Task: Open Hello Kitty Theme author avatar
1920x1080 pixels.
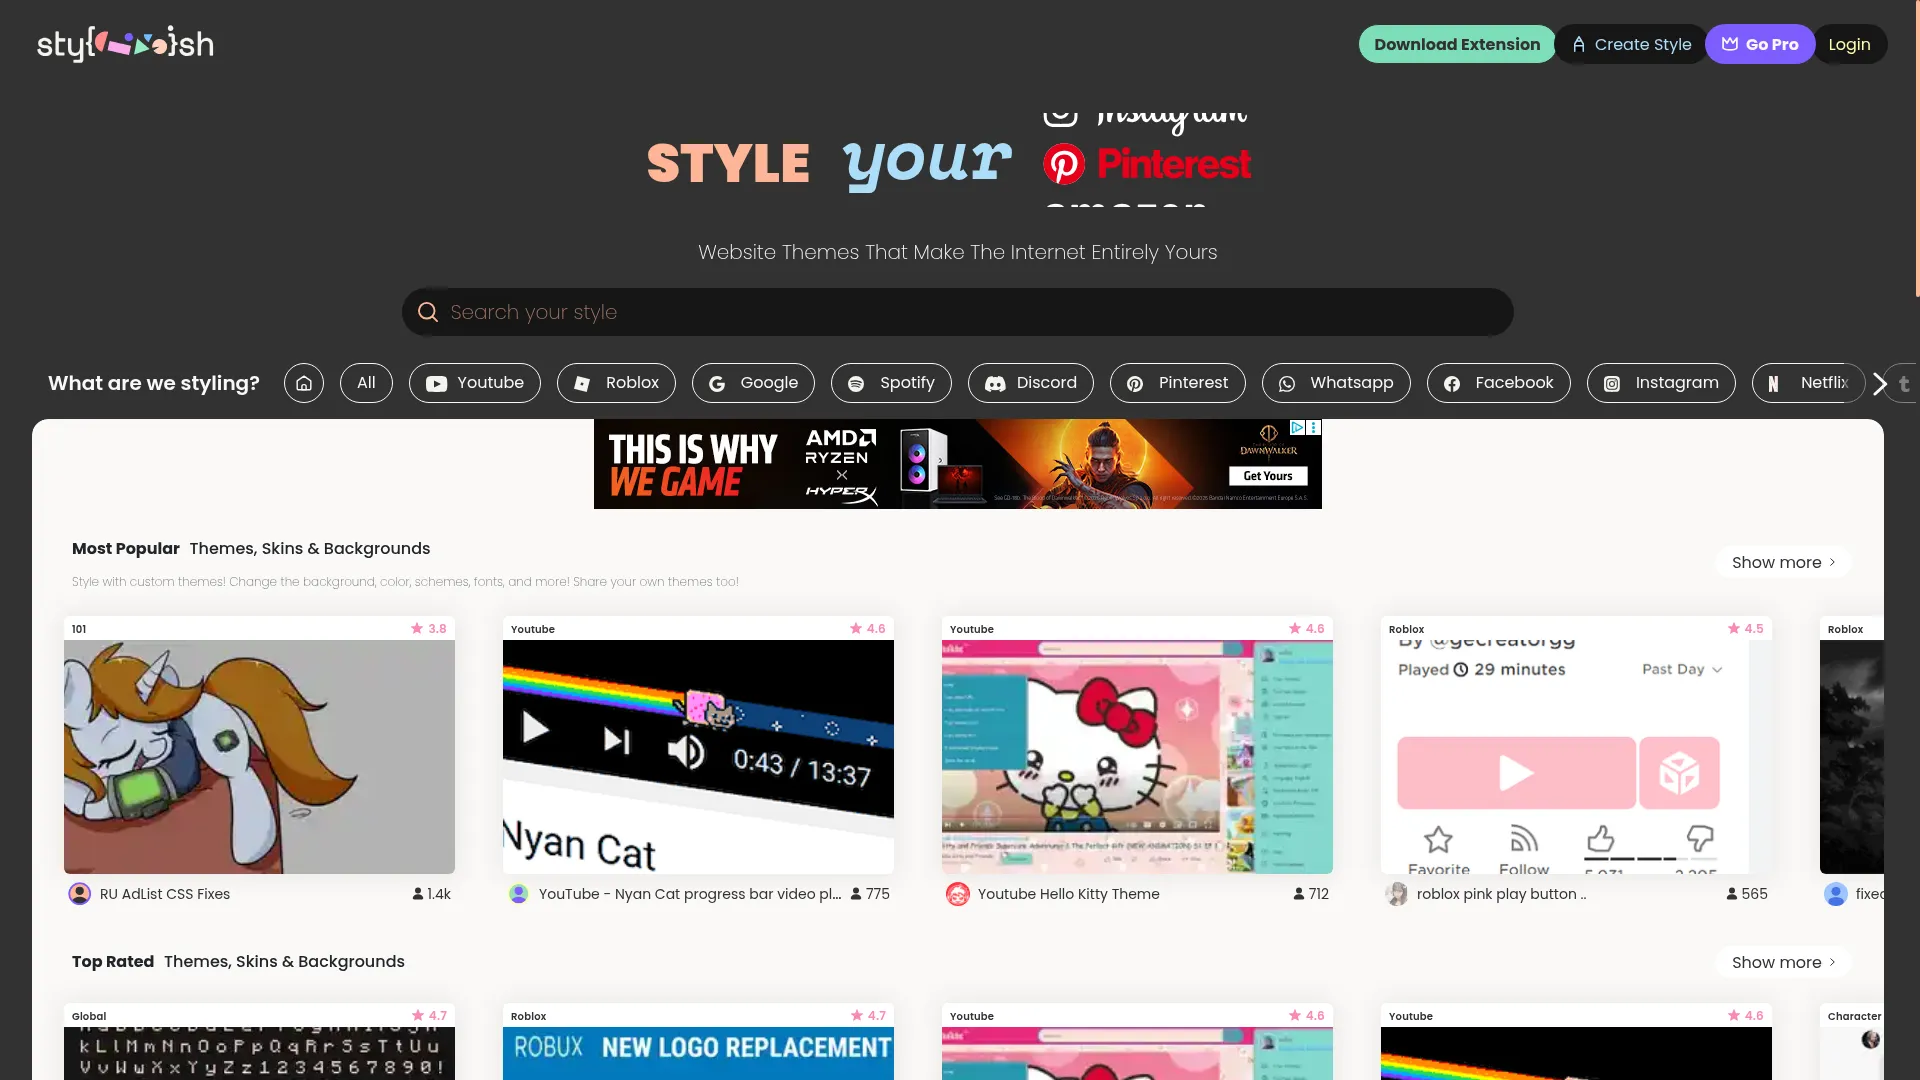Action: tap(958, 894)
